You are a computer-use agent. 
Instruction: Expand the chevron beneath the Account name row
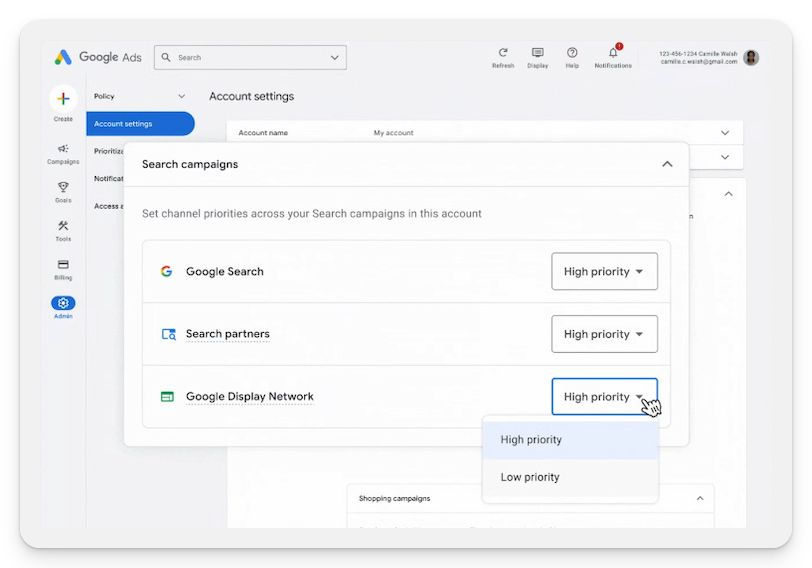725,157
